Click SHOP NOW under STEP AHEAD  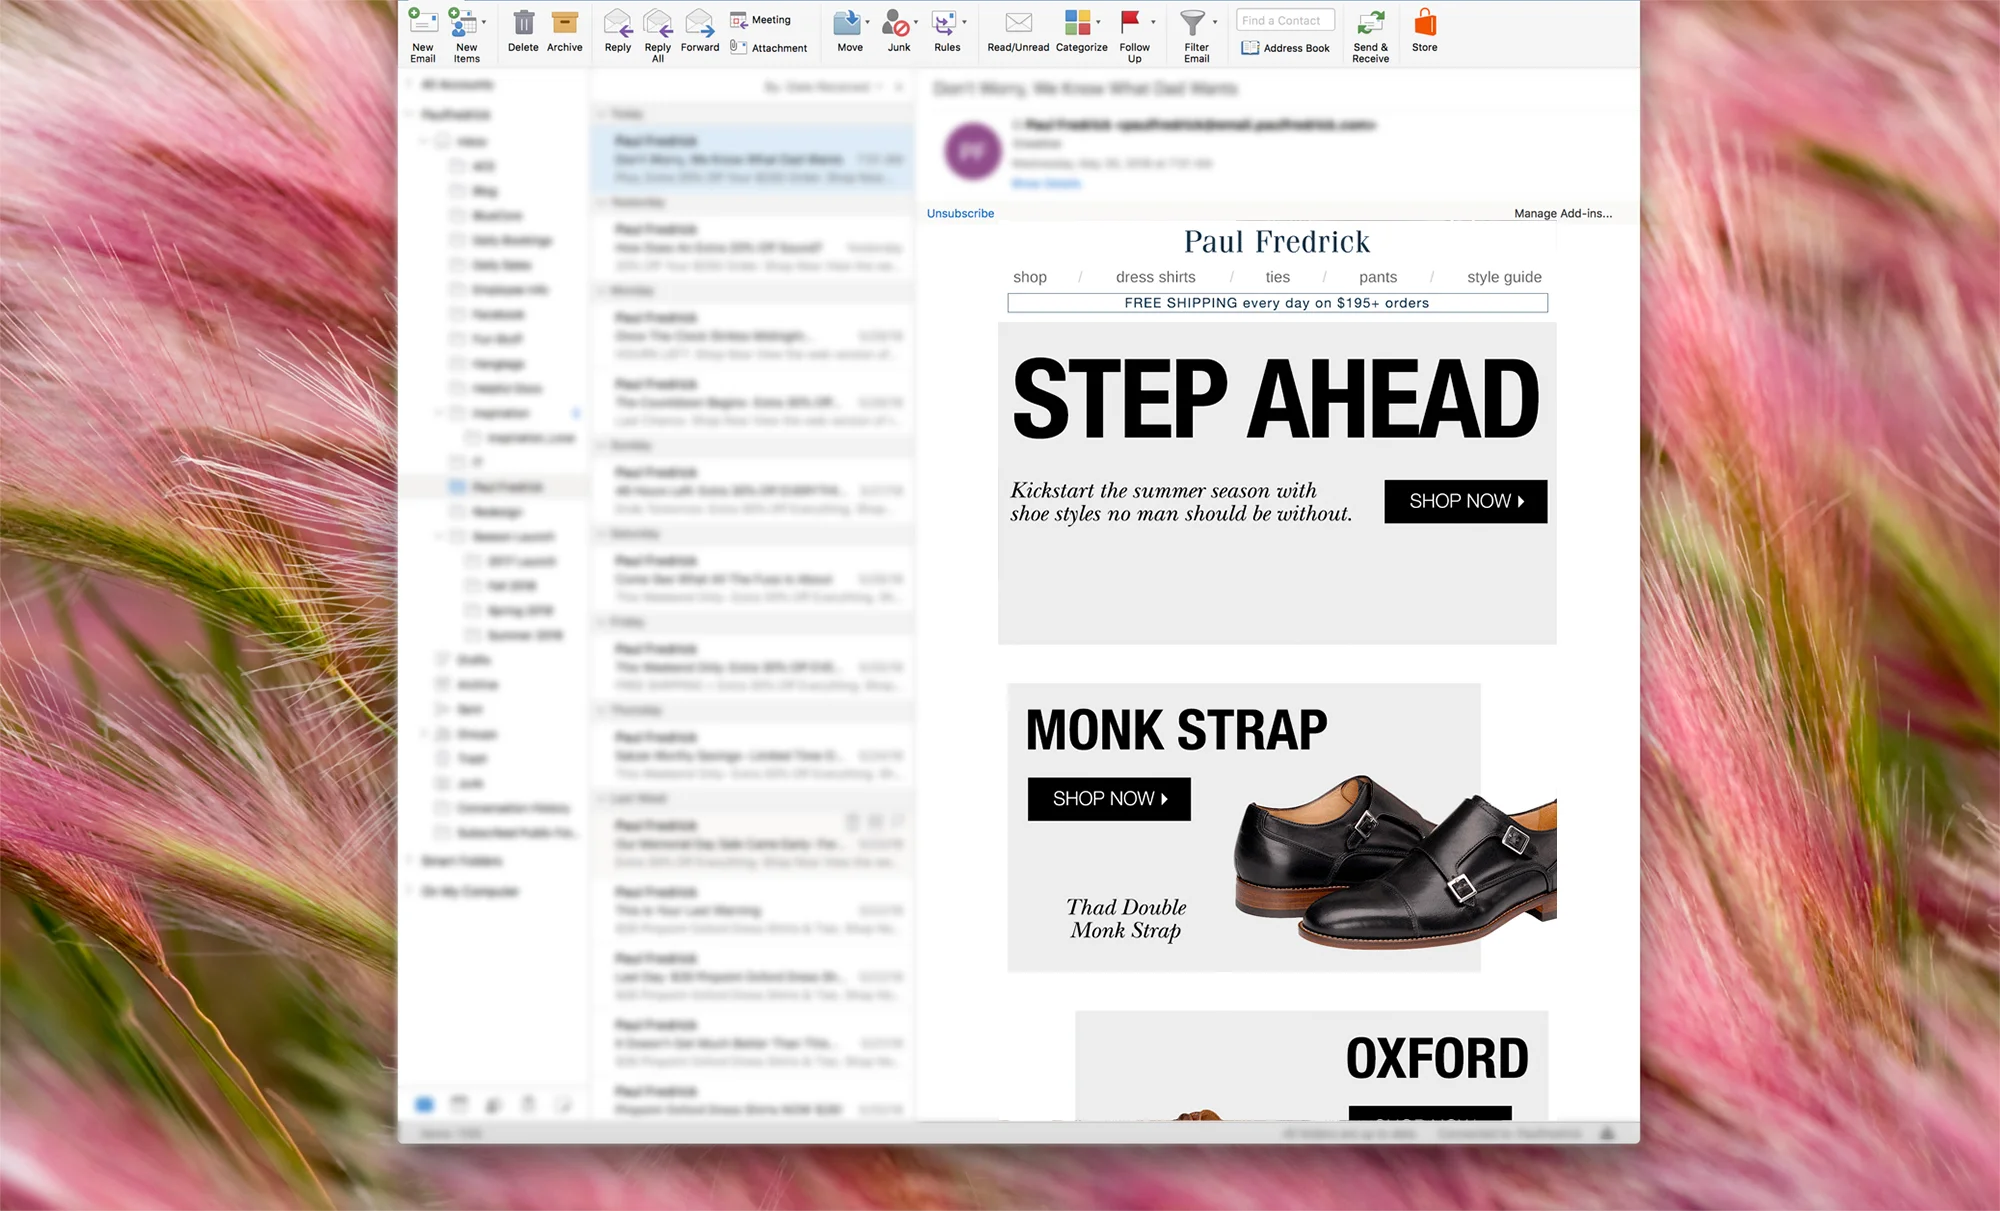point(1464,501)
